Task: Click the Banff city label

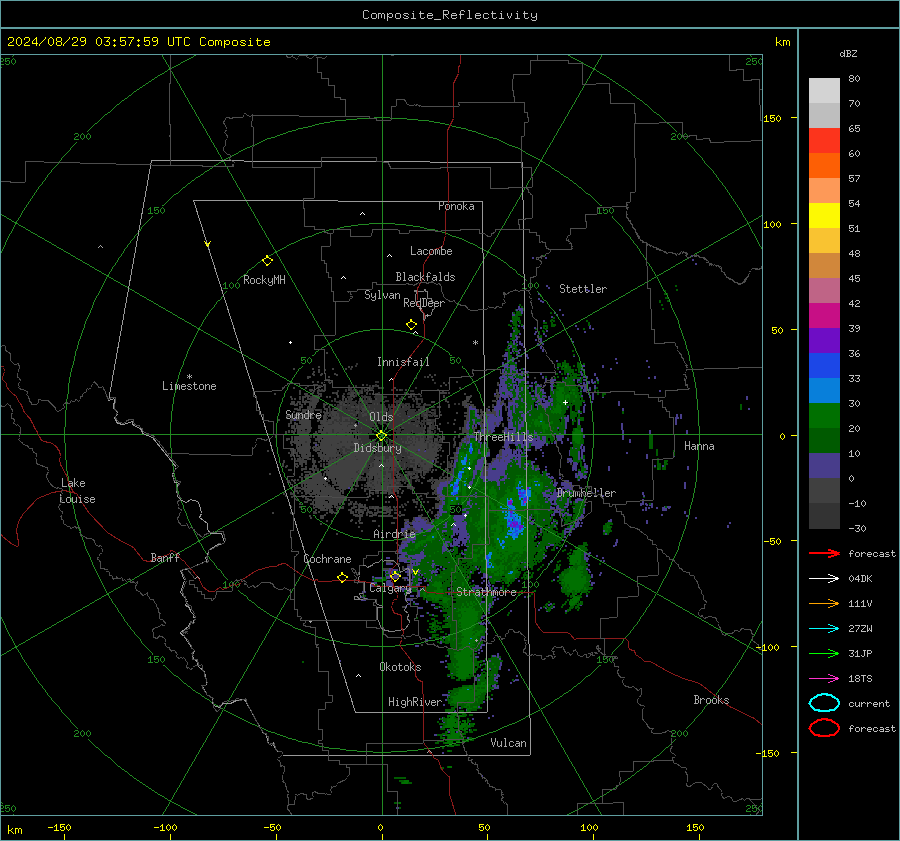Action: tap(165, 558)
